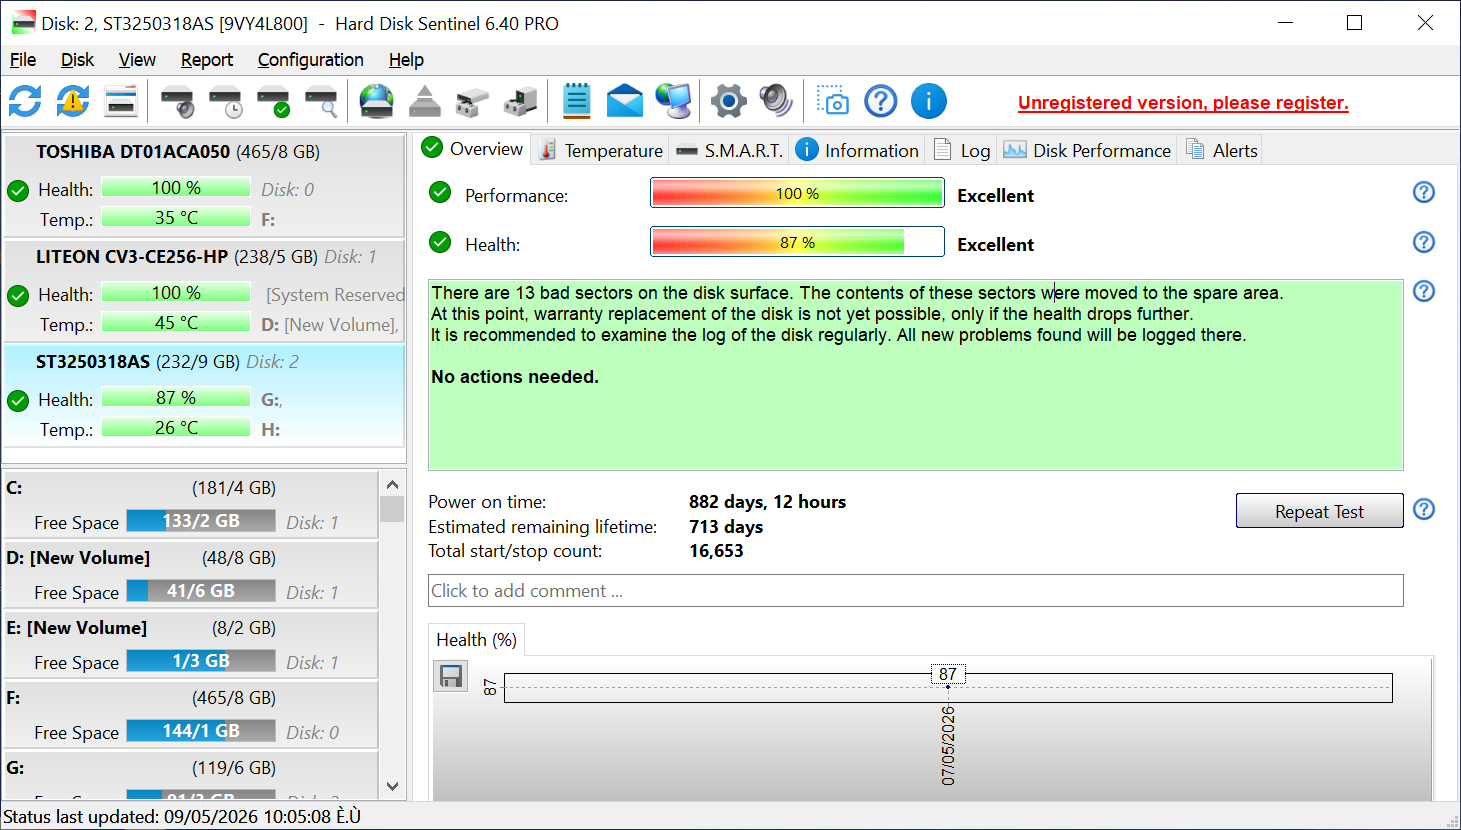Image resolution: width=1461 pixels, height=830 pixels.
Task: Click the '713 days' remaining lifetime value
Action: point(726,527)
